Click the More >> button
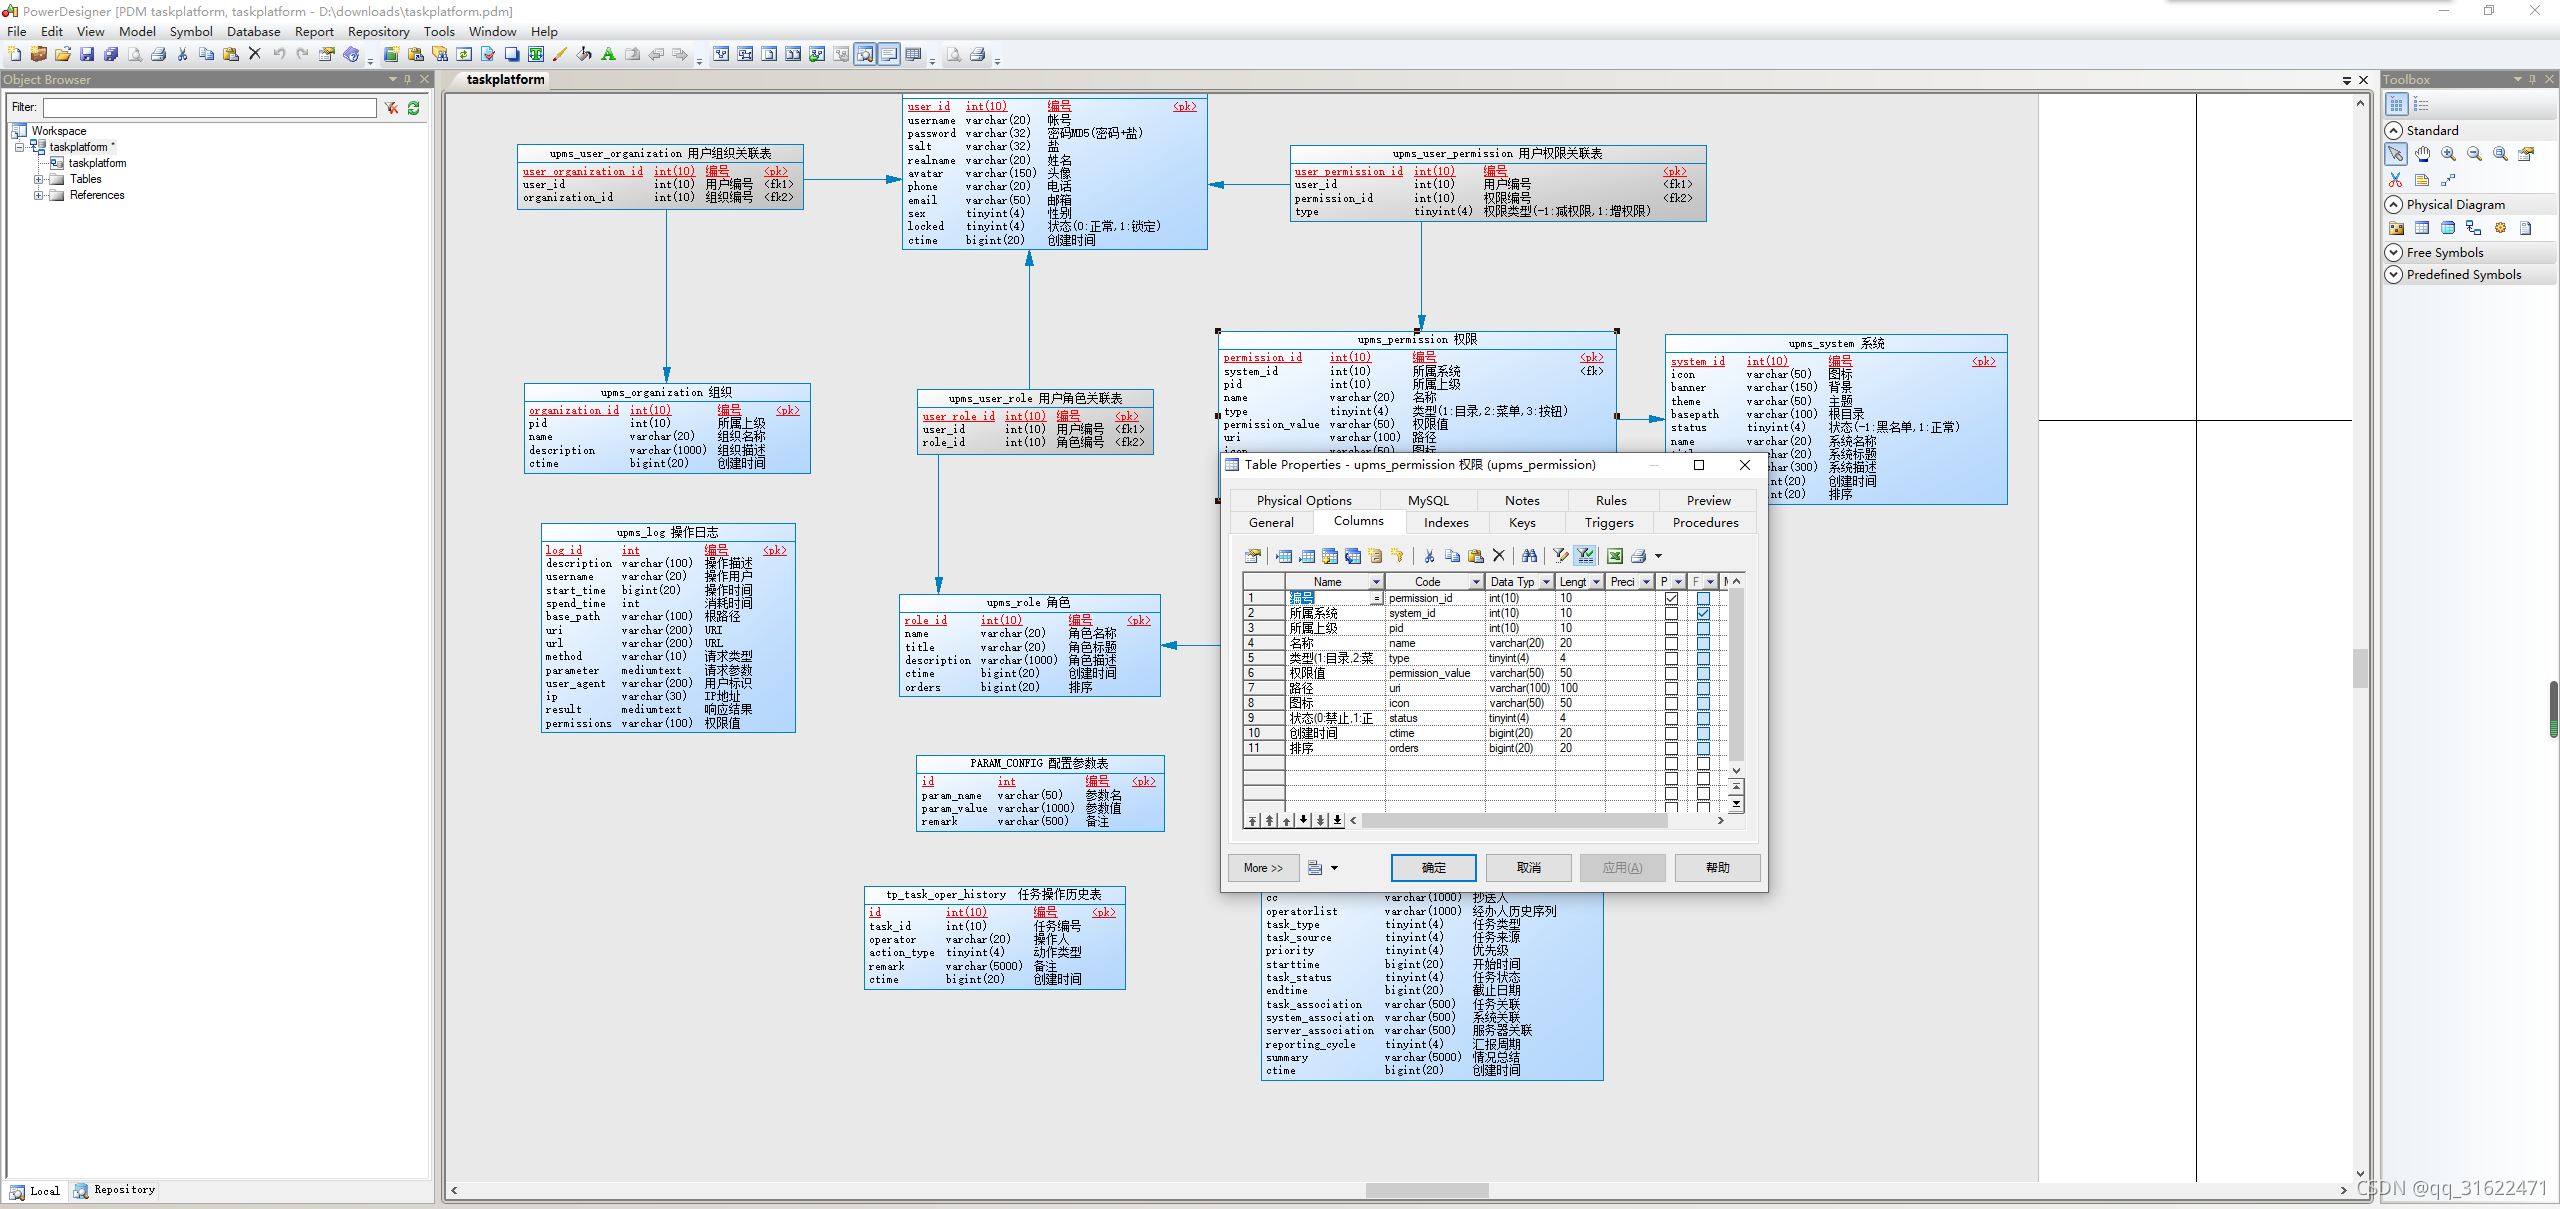2560x1209 pixels. pyautogui.click(x=1263, y=867)
